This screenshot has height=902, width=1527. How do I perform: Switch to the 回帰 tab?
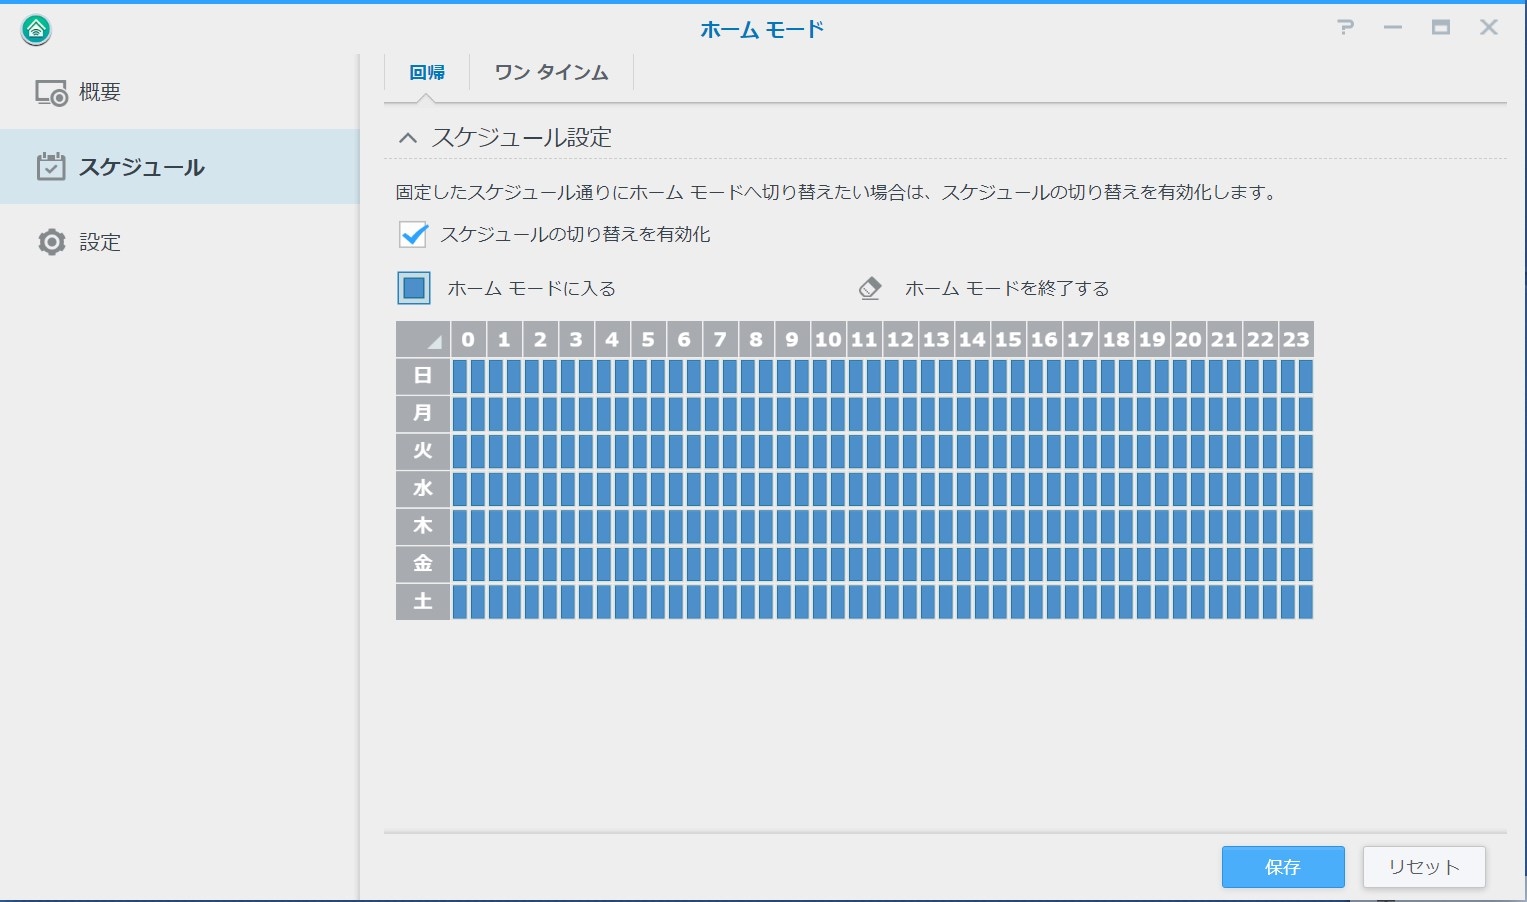(x=427, y=73)
